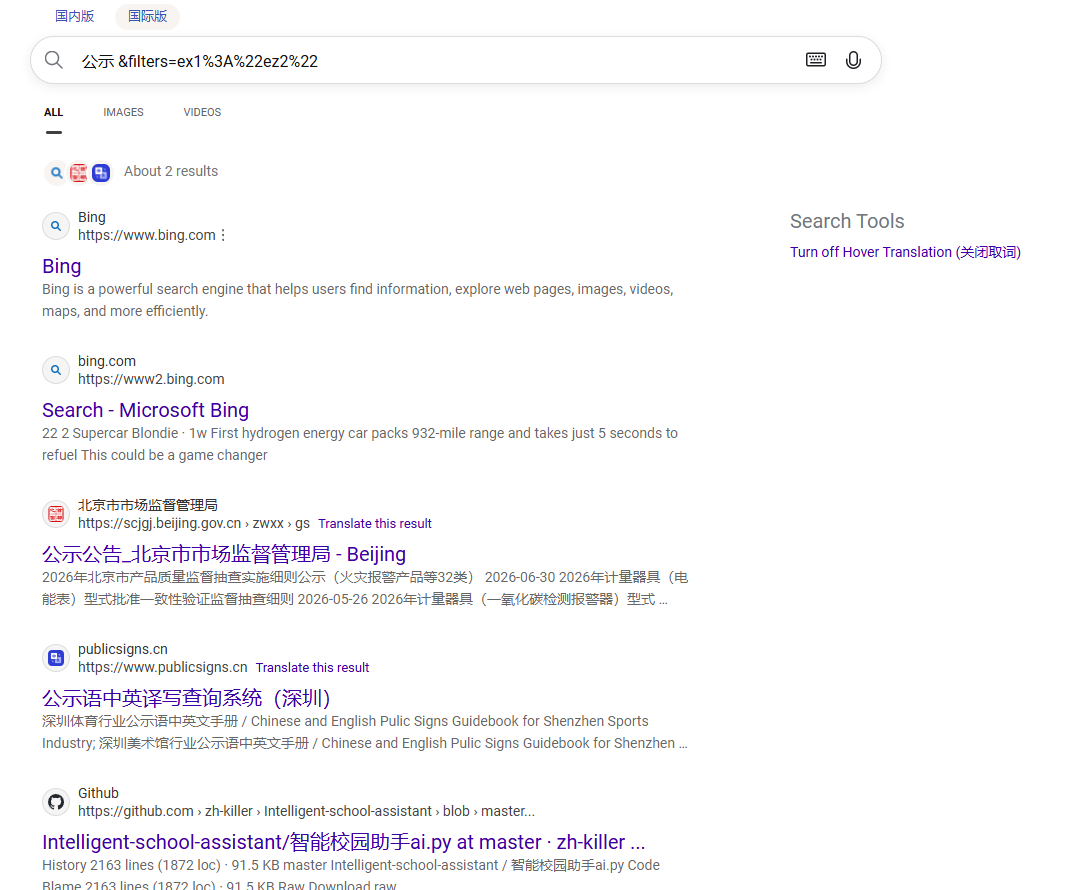Click the red Beijing favicon beside About 2 results

pyautogui.click(x=79, y=172)
